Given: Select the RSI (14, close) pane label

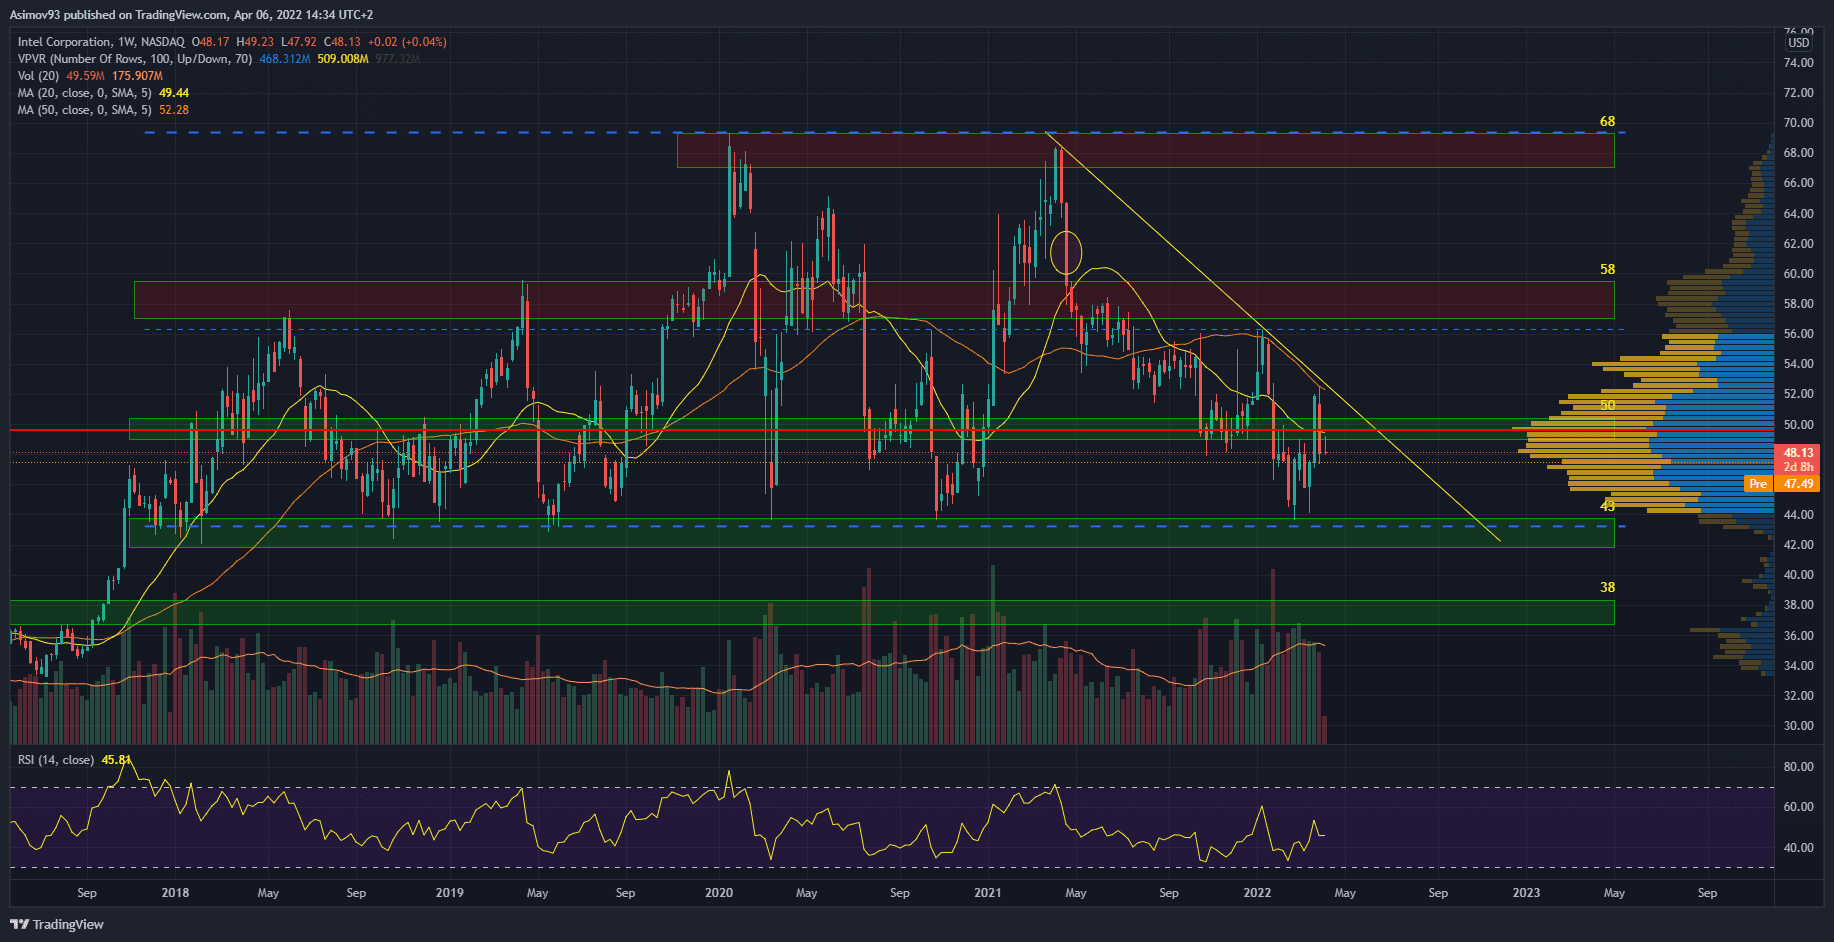Looking at the screenshot, I should [56, 760].
